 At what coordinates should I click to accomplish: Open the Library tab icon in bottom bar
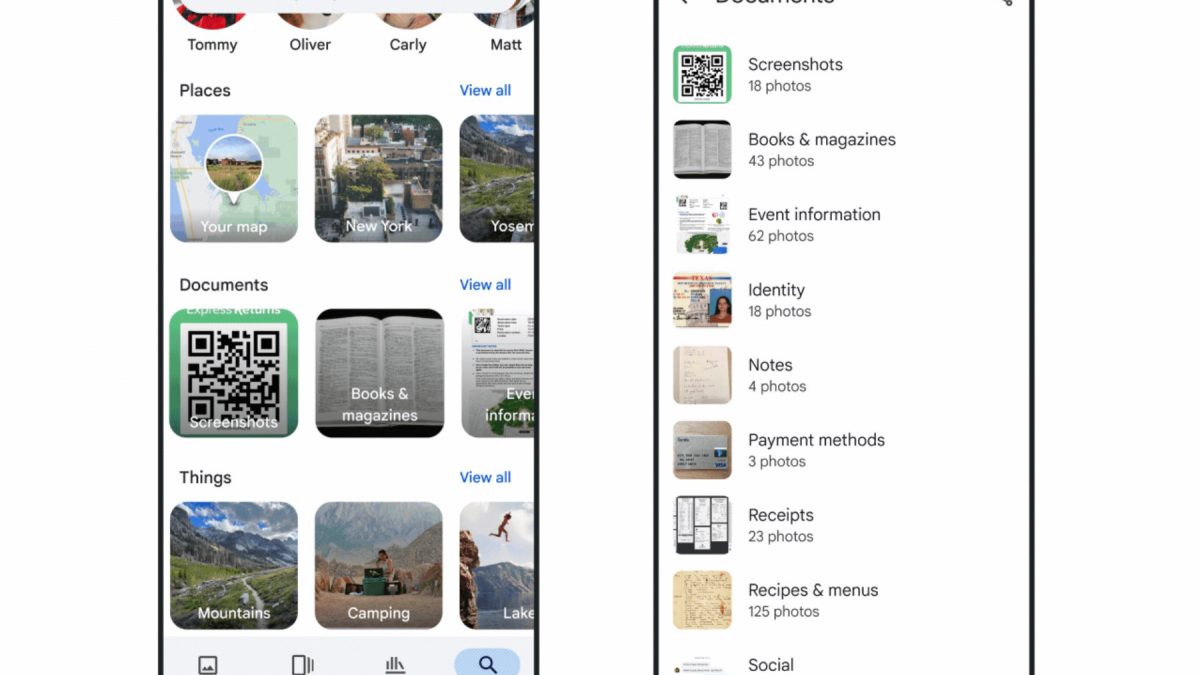coord(394,665)
